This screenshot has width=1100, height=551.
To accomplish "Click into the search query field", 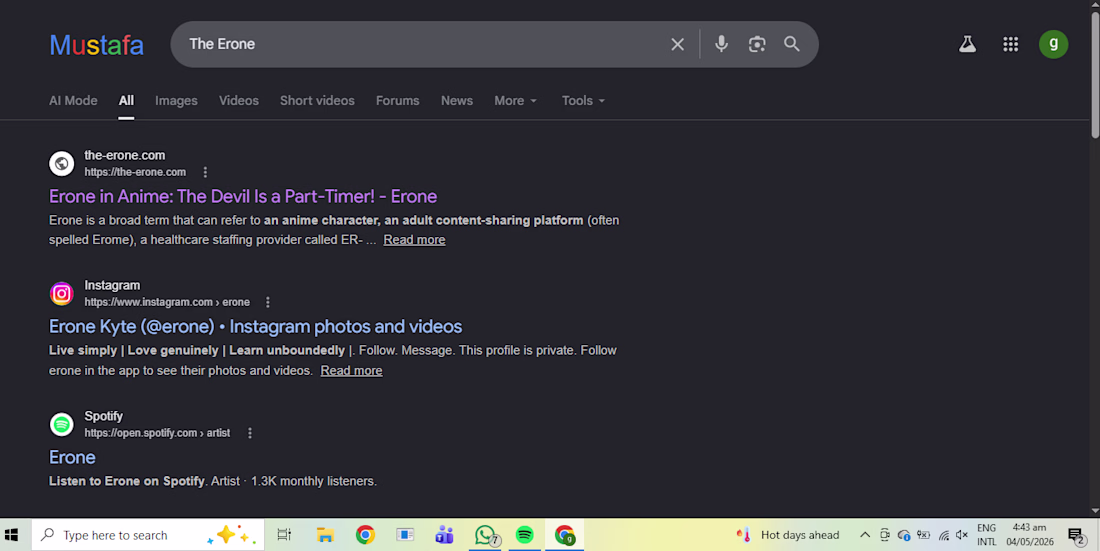I will point(421,44).
